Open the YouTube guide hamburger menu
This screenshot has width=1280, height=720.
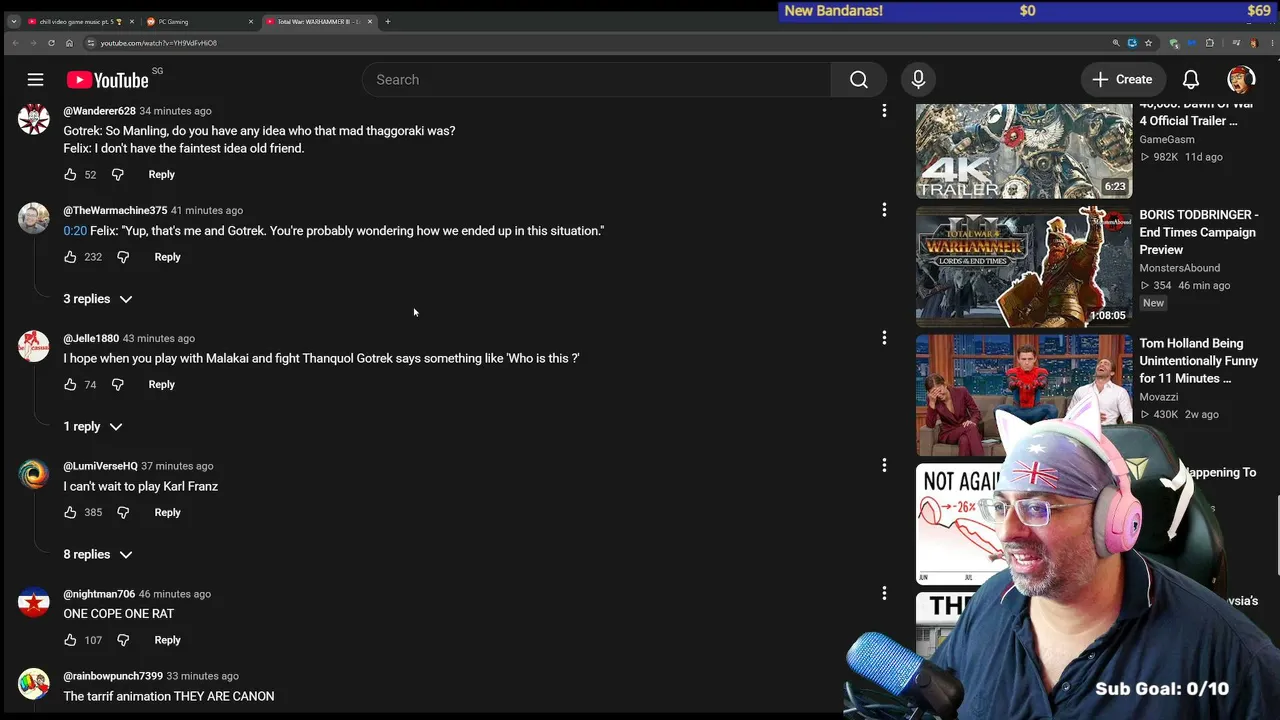tap(35, 80)
